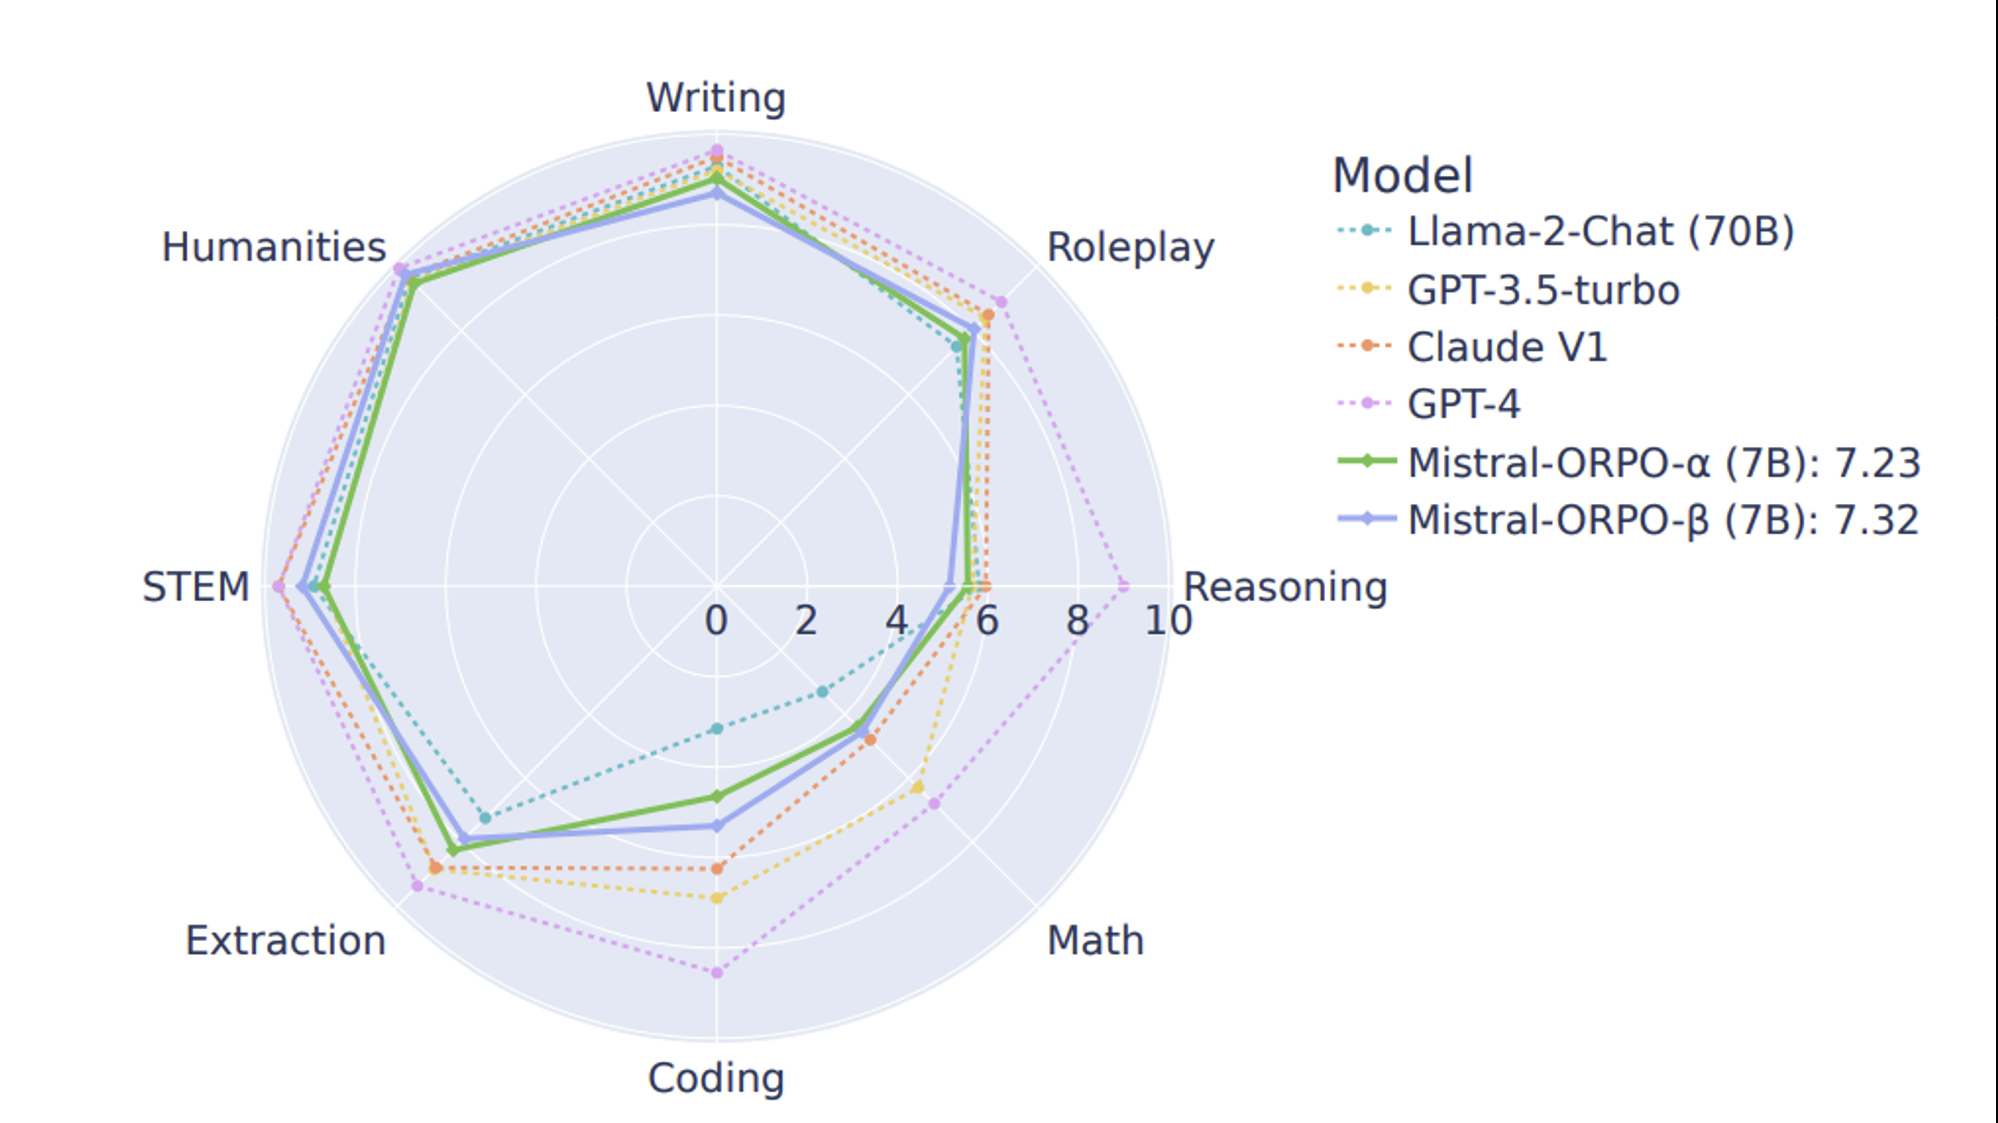Image resolution: width=1998 pixels, height=1123 pixels.
Task: Click the Math axis label
Action: (x=1095, y=941)
